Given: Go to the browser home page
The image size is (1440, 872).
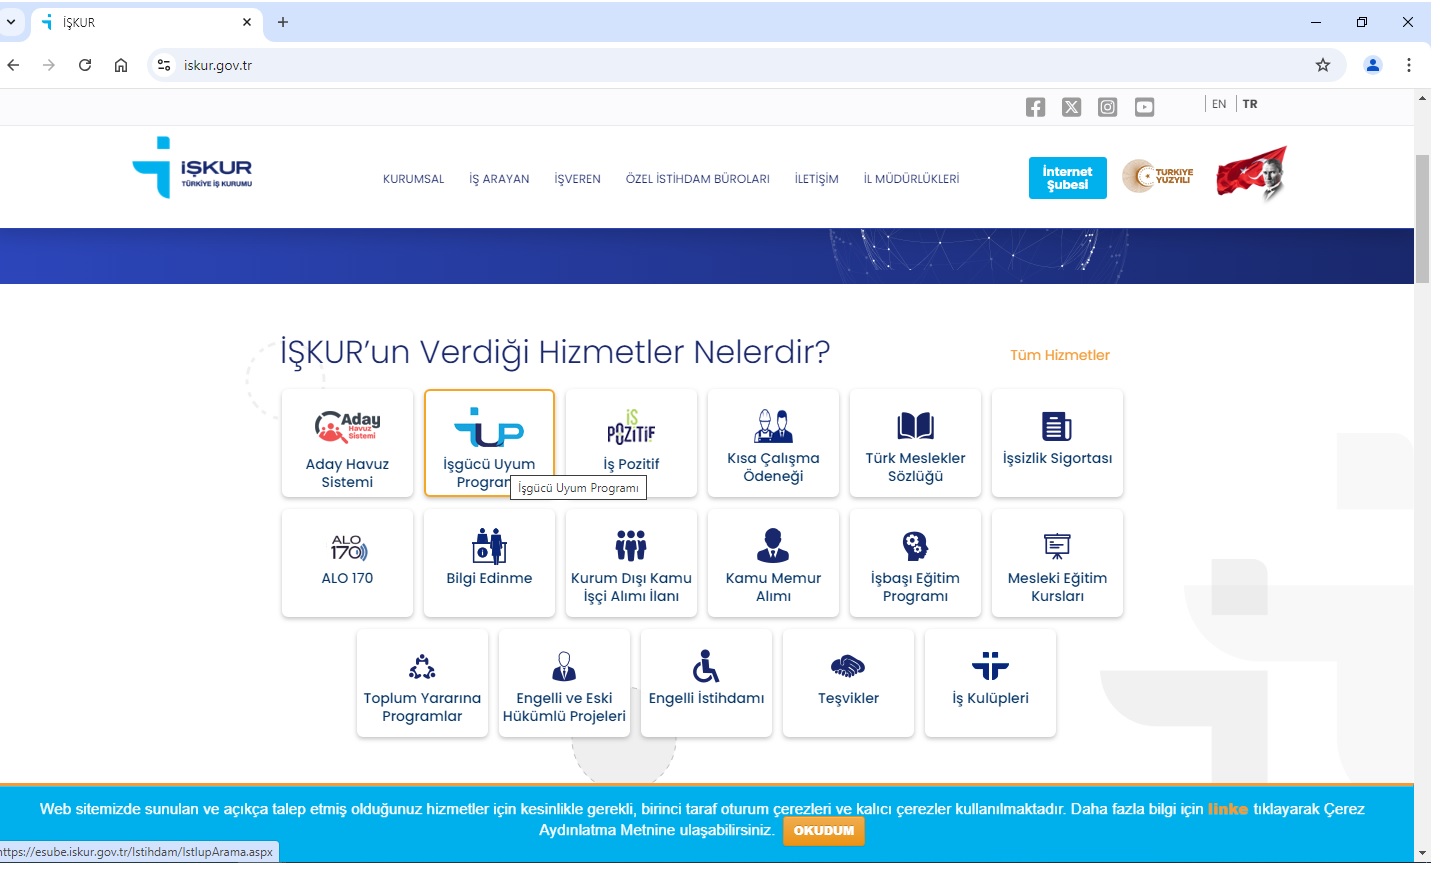Looking at the screenshot, I should [121, 65].
